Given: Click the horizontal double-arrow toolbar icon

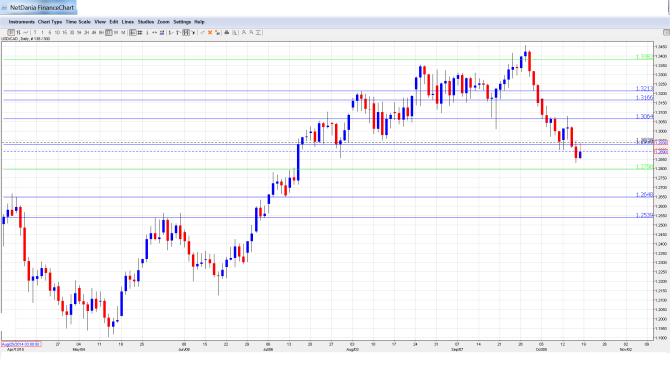Looking at the screenshot, I should 155,32.
